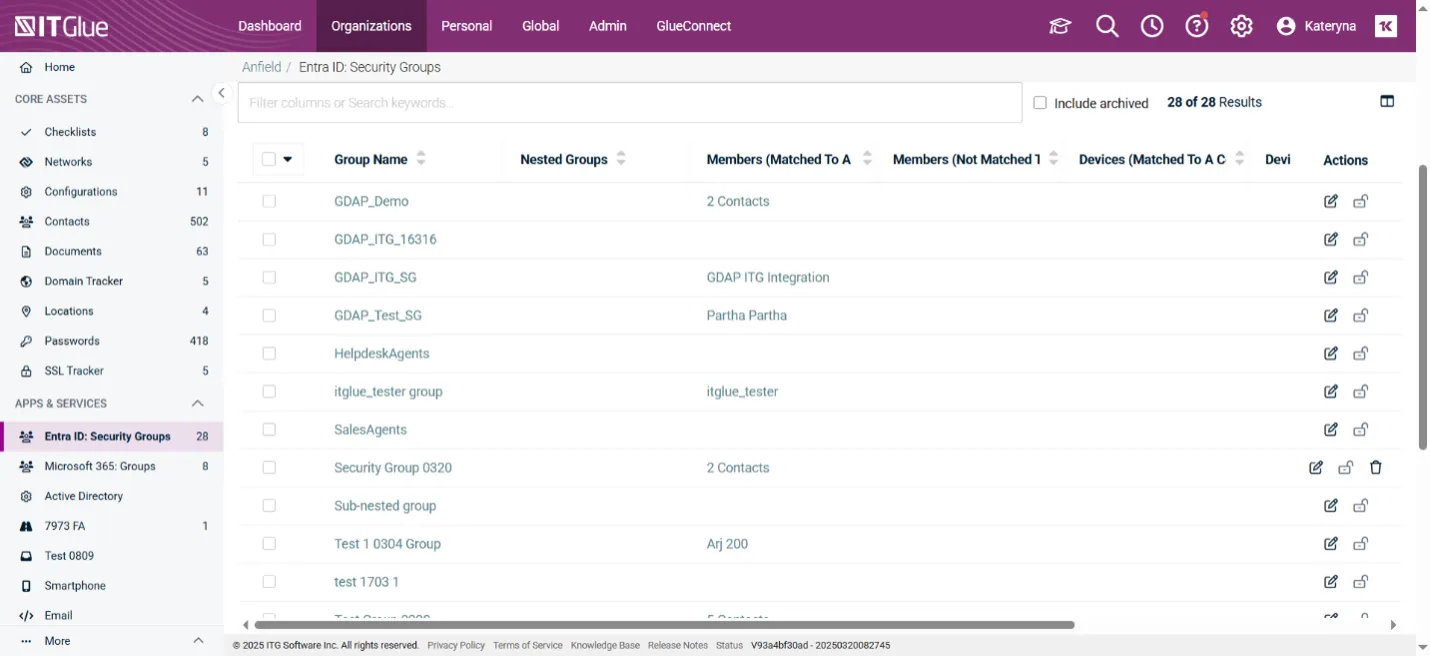Open the recent history clock icon
The image size is (1430, 660).
pyautogui.click(x=1152, y=26)
